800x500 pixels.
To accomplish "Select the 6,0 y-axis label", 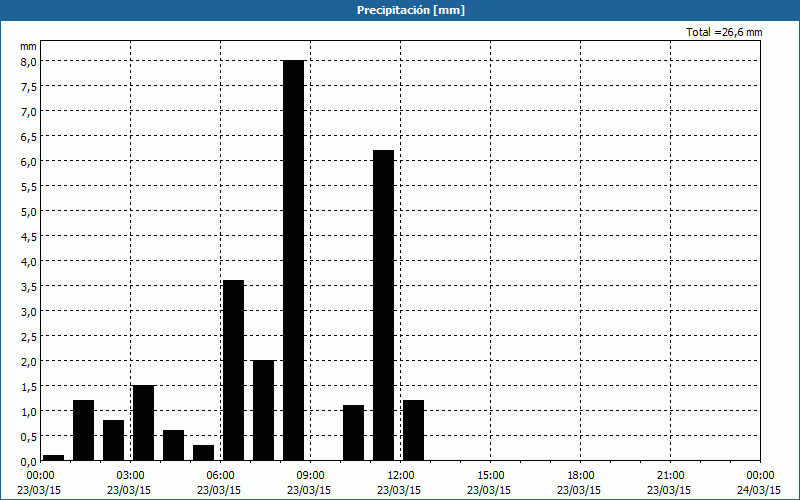I will (28, 161).
